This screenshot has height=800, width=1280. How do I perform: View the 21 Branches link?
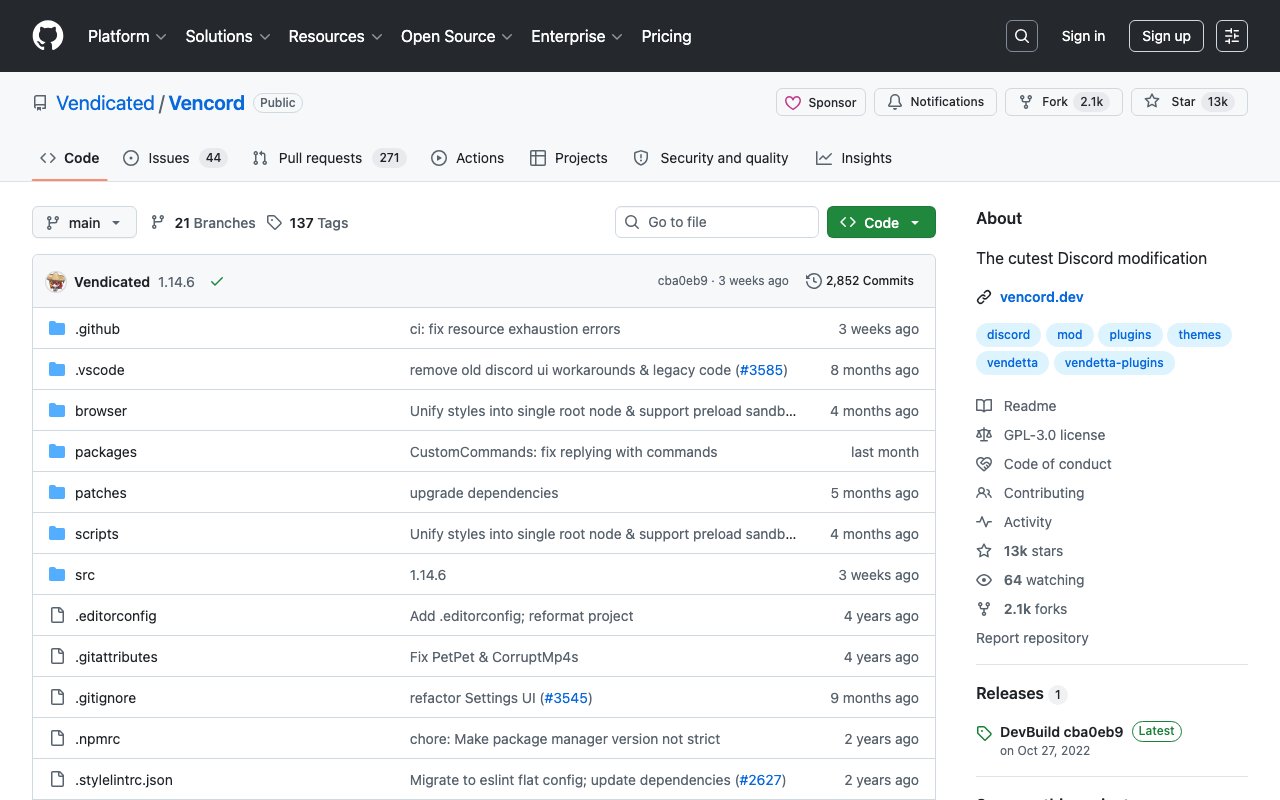[x=203, y=223]
